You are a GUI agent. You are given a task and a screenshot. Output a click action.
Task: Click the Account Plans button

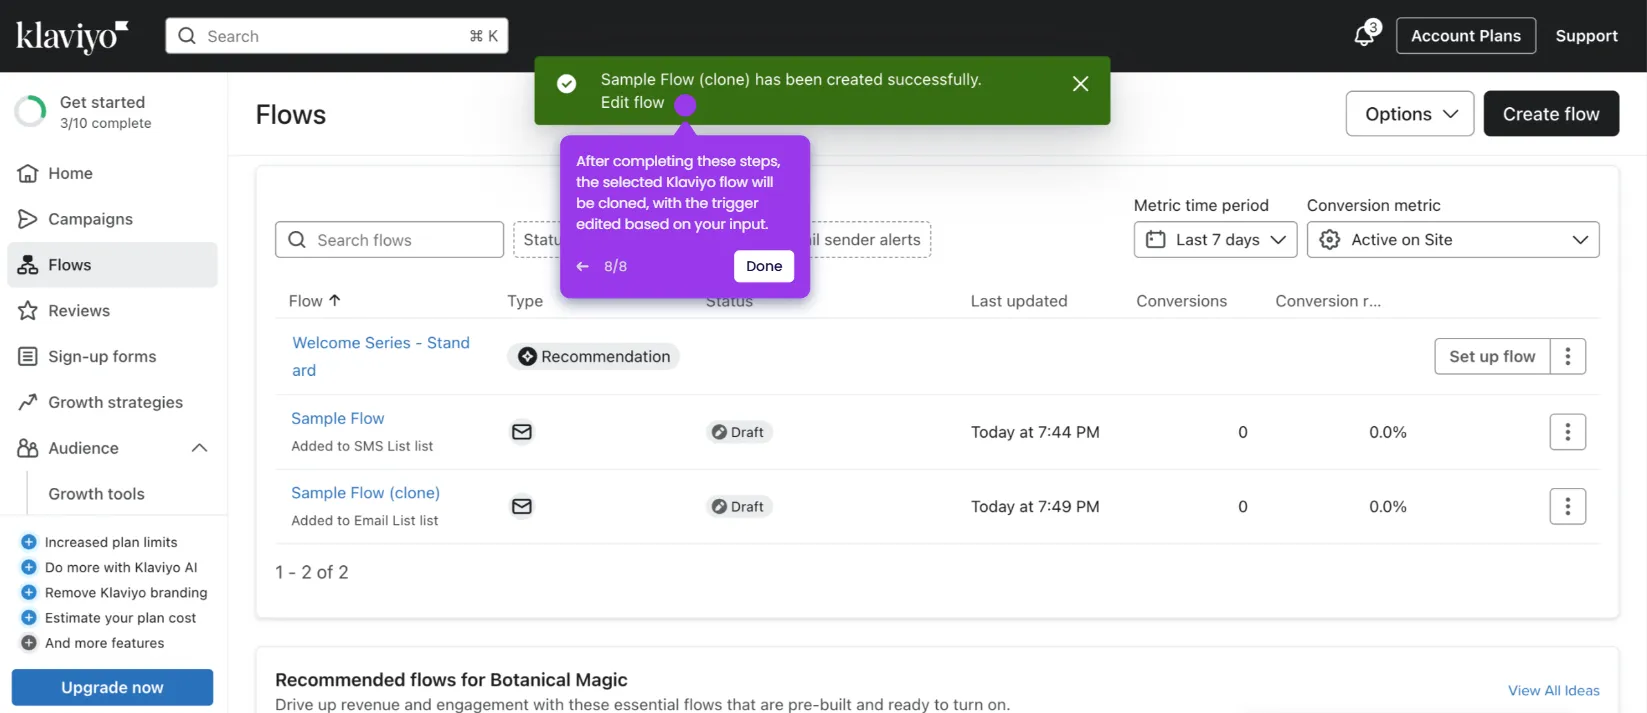coord(1466,36)
